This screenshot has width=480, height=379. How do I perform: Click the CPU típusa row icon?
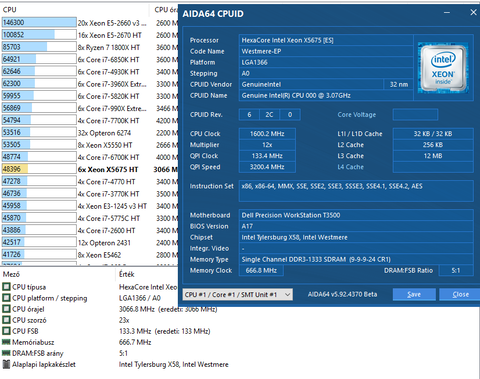6,287
